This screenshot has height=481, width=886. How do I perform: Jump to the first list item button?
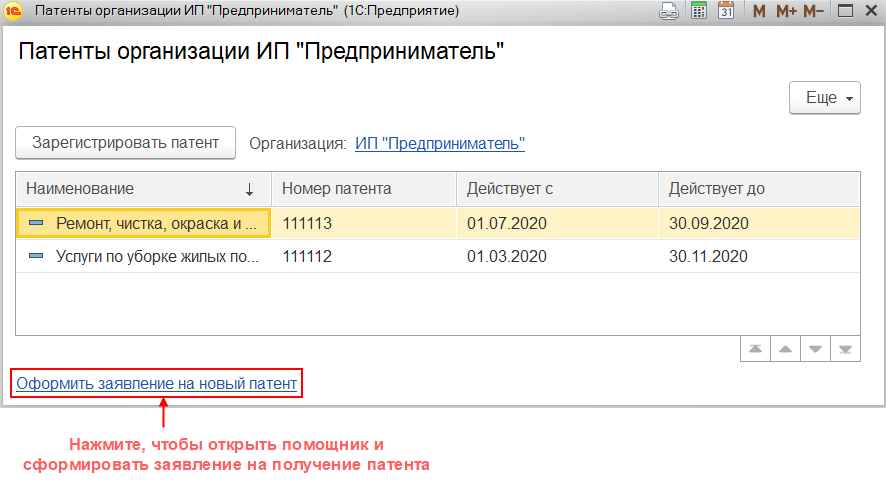pyautogui.click(x=755, y=349)
